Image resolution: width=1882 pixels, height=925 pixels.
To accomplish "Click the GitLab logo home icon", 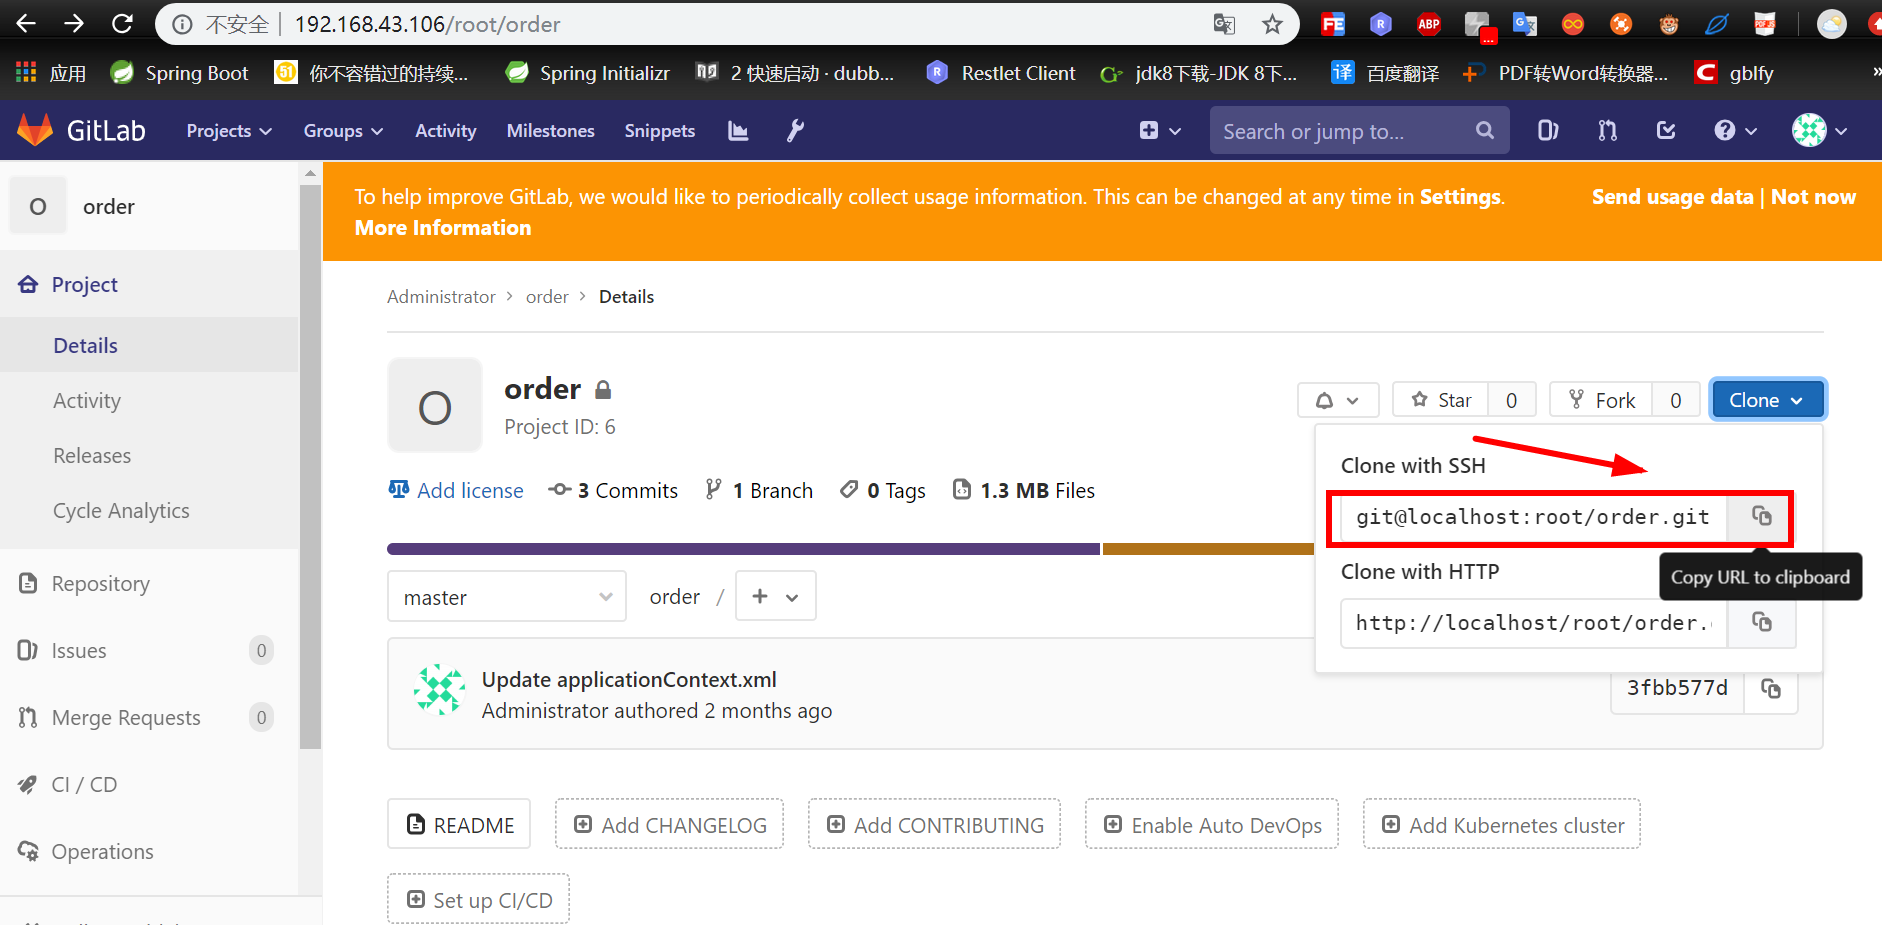I will pyautogui.click(x=35, y=130).
